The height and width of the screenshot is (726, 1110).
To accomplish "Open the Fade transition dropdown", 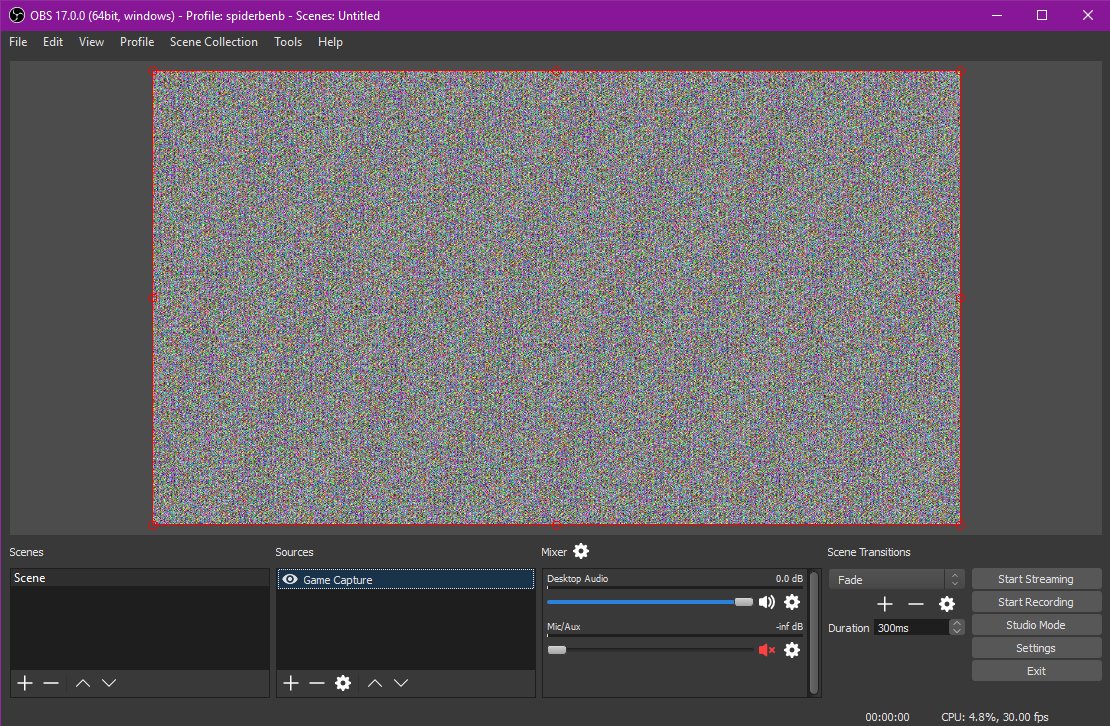I will [896, 580].
